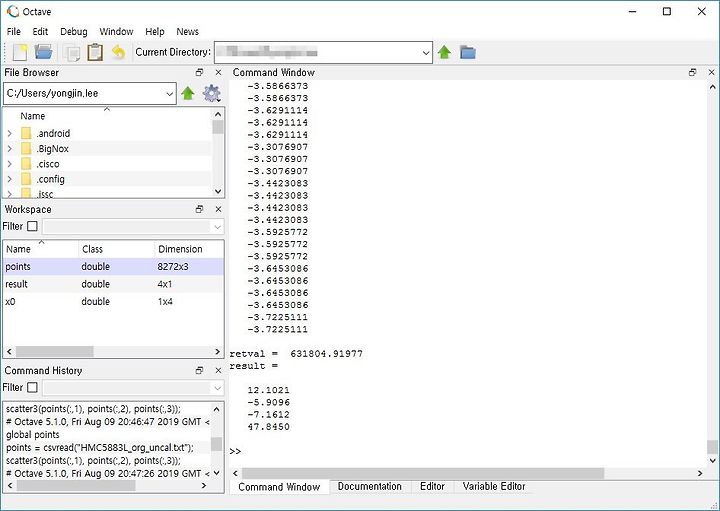File Browser parent directory green arrow

tap(188, 94)
